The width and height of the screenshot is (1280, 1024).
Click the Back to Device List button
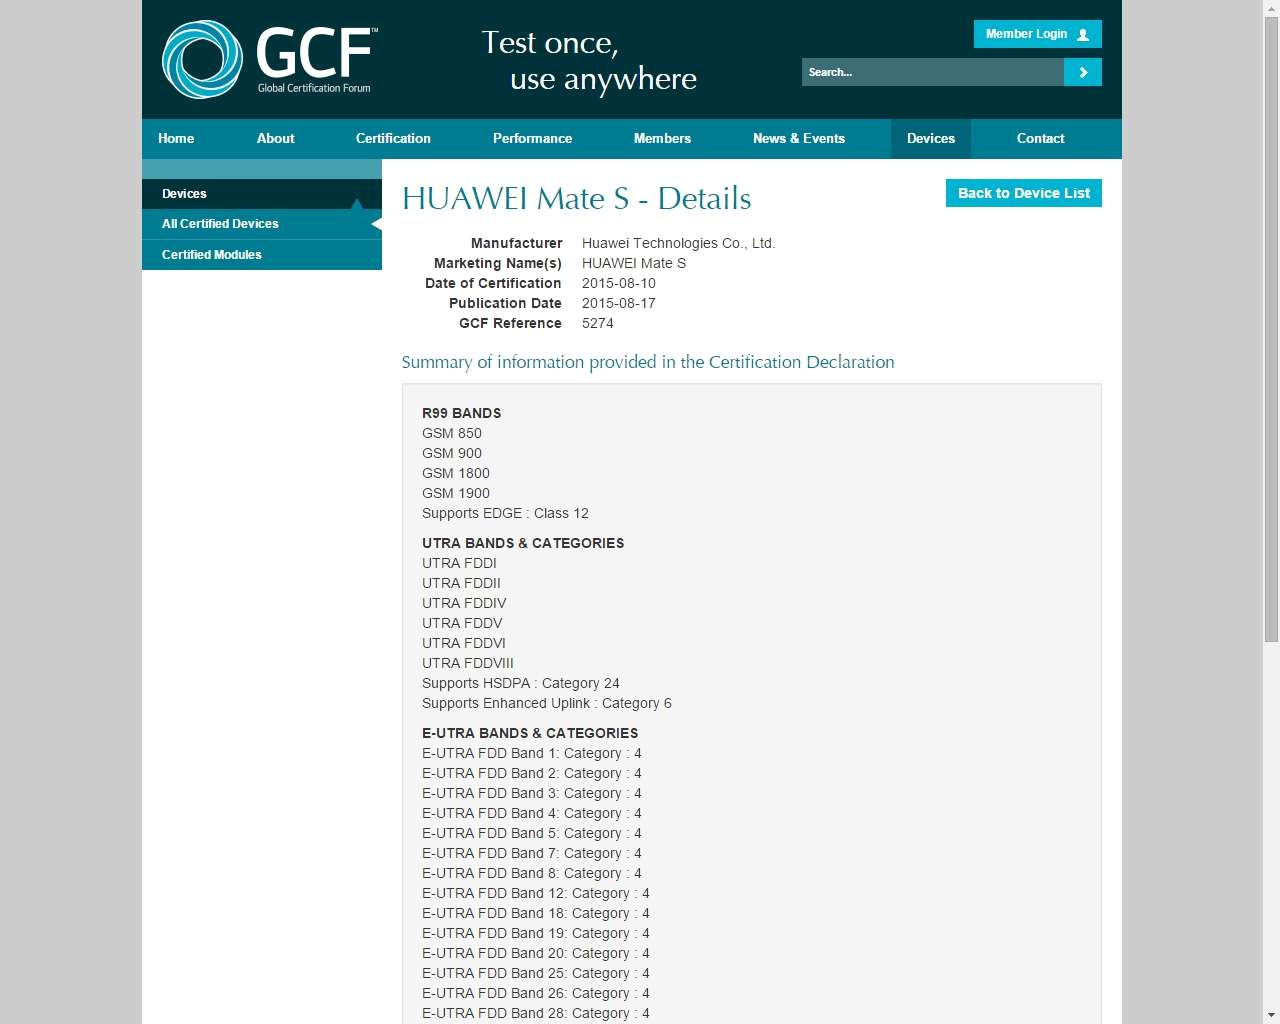(1024, 193)
